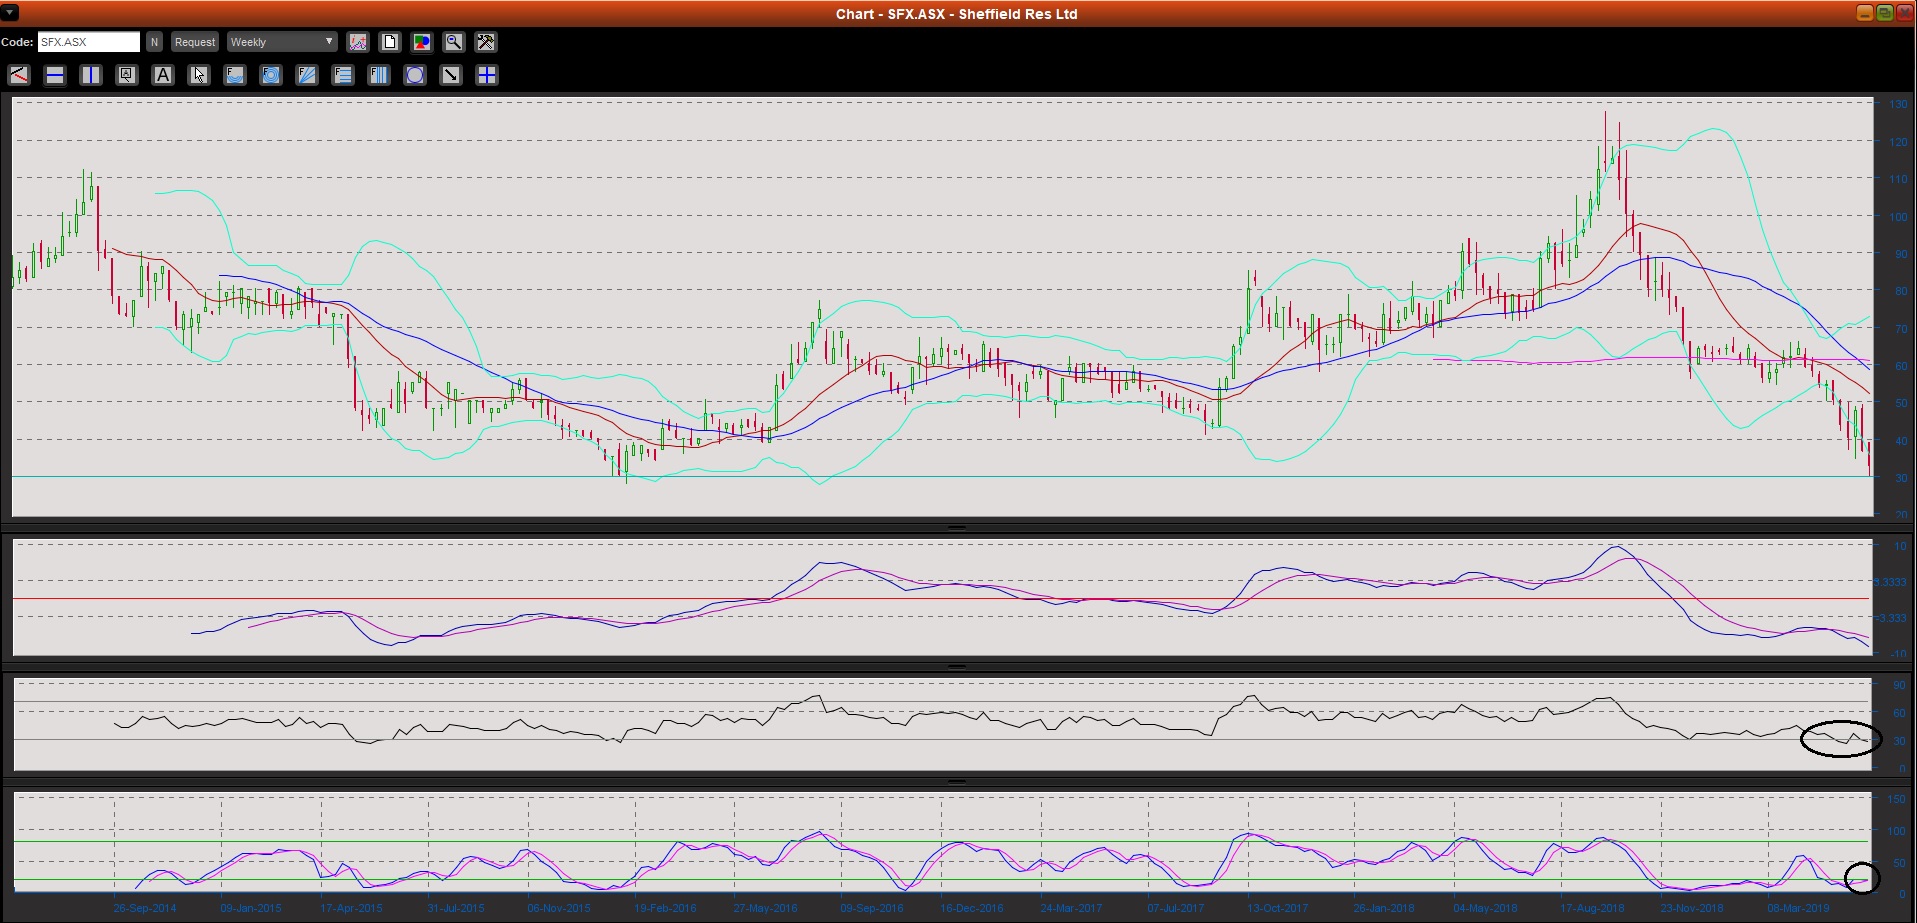Click the 06-Mar-2019 date axis label

pos(1798,908)
